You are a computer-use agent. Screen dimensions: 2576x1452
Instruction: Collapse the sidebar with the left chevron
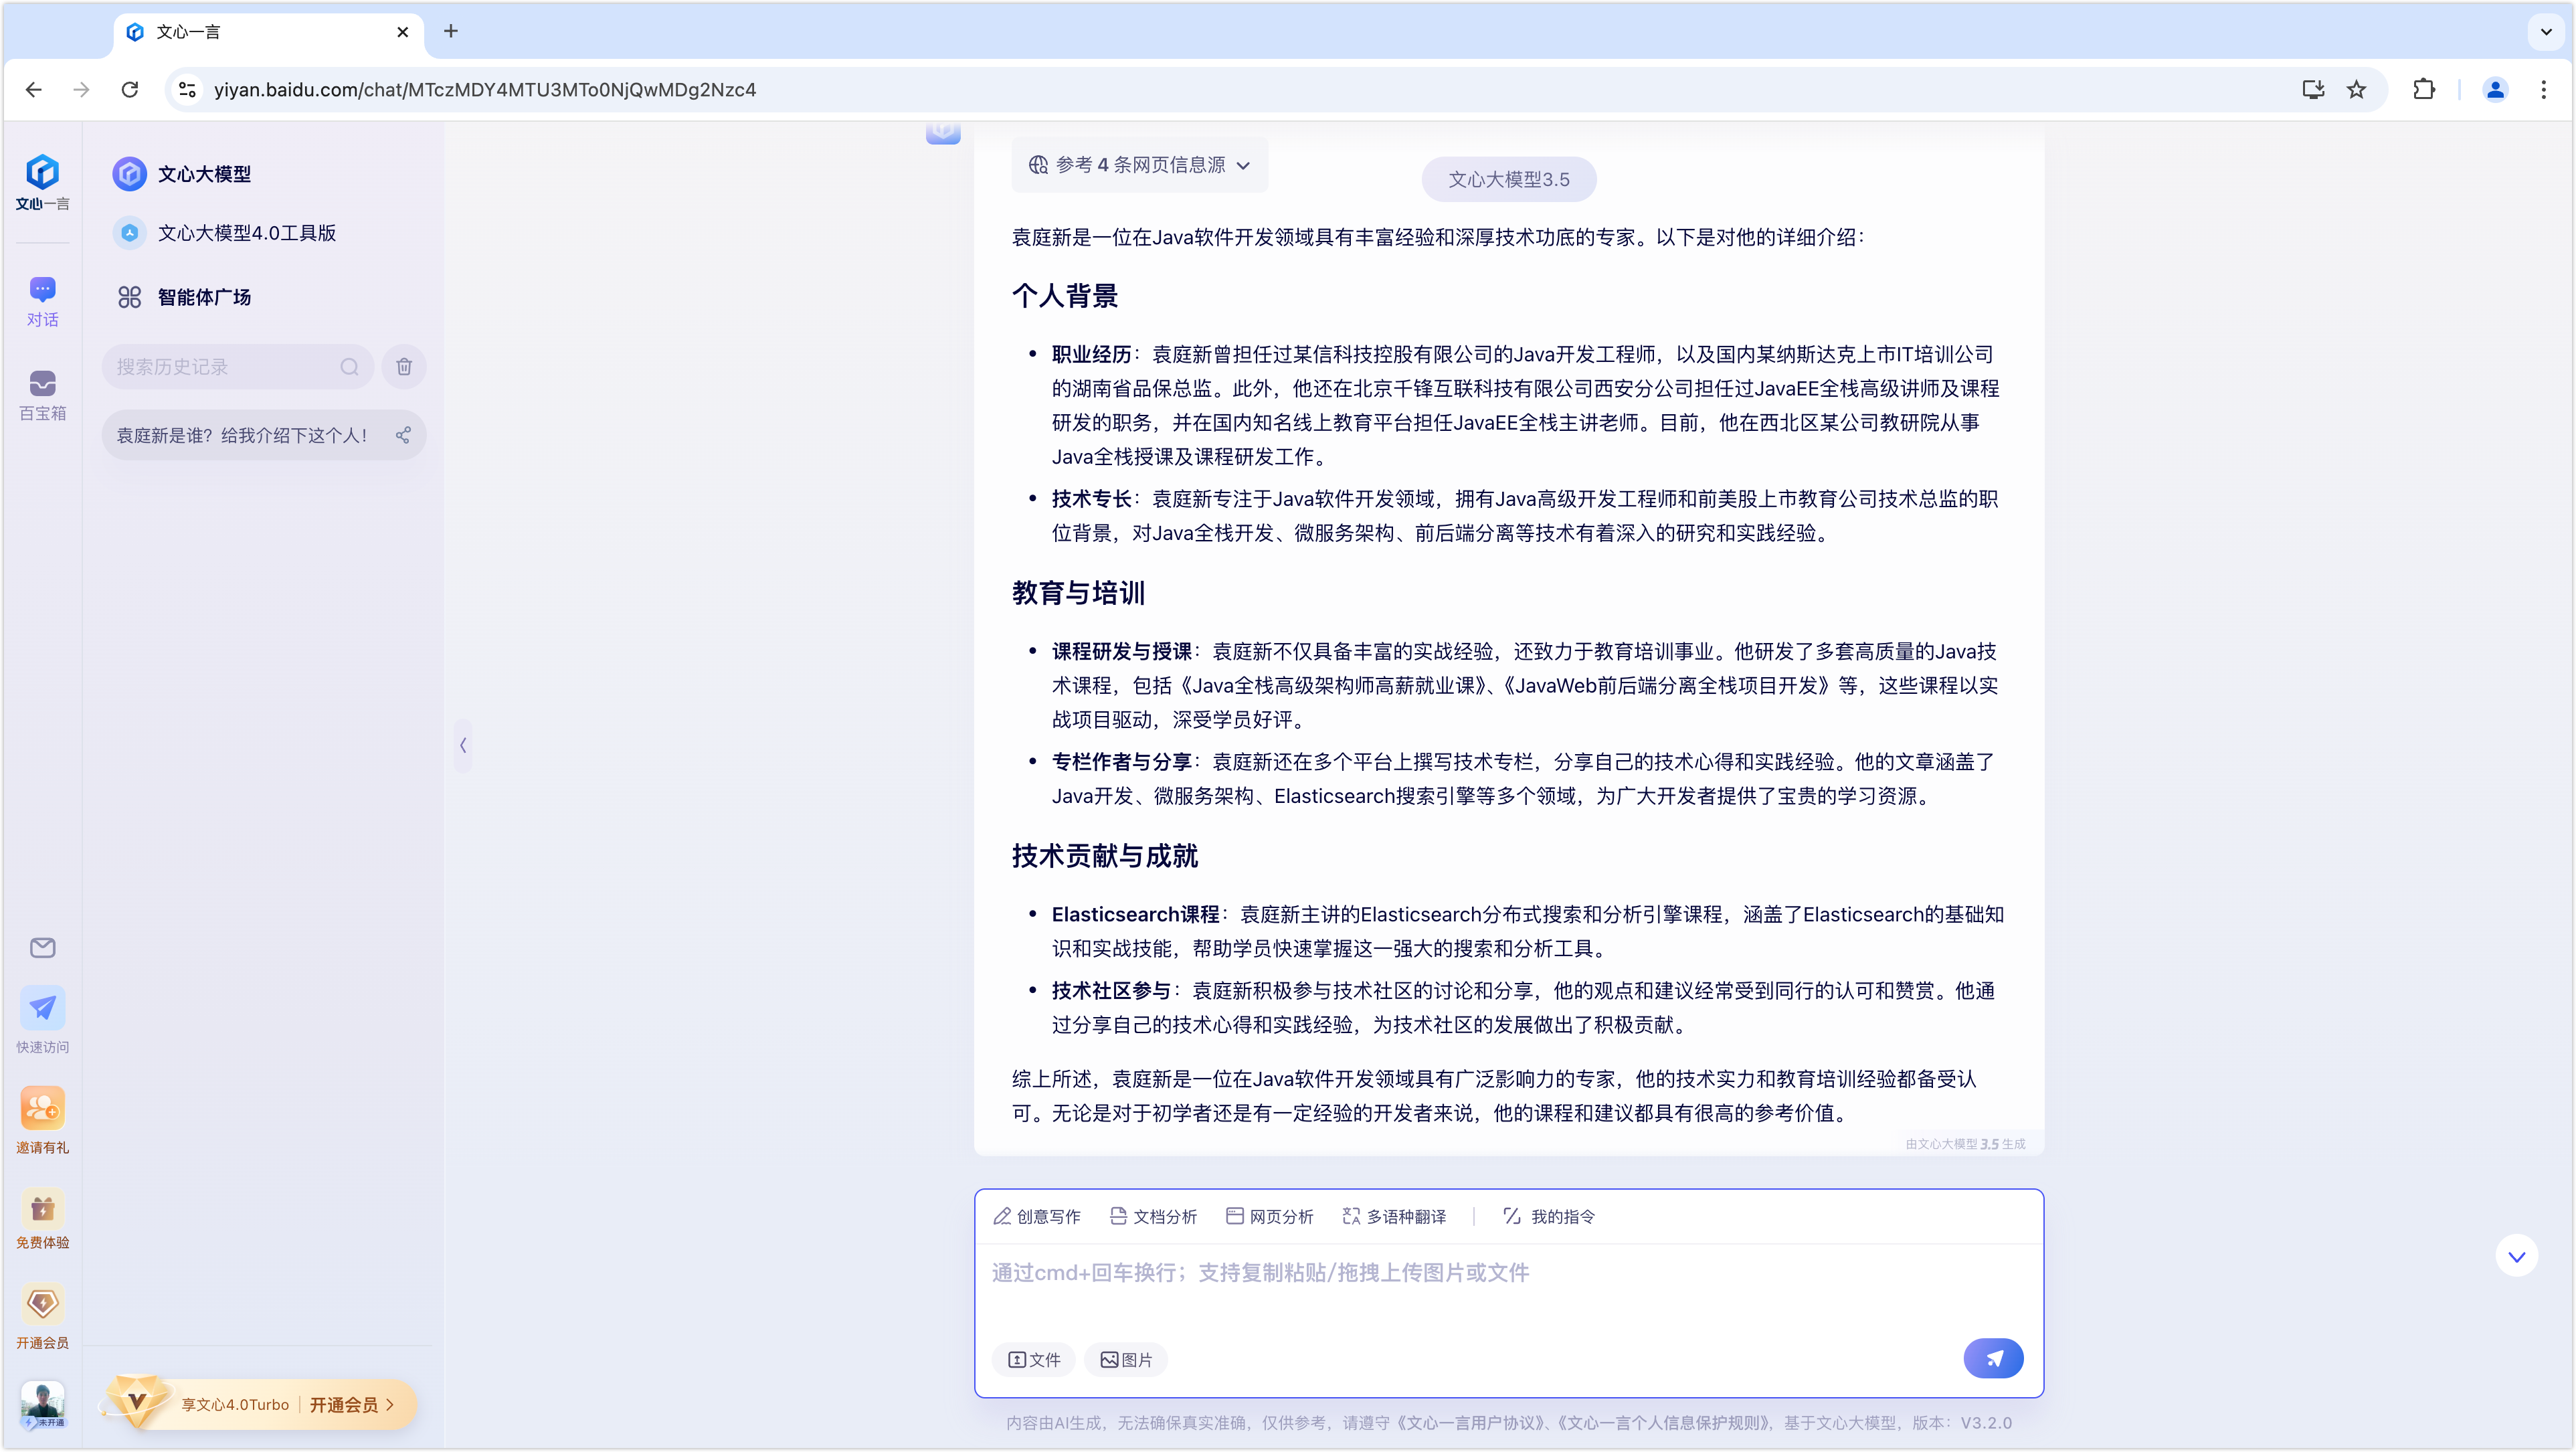(x=463, y=745)
